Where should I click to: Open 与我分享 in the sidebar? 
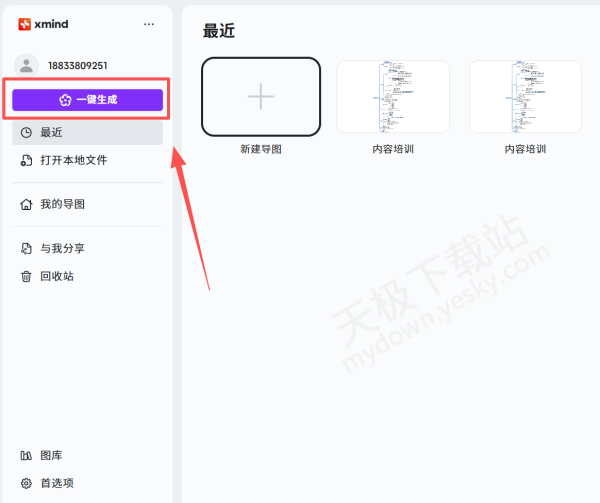(63, 248)
